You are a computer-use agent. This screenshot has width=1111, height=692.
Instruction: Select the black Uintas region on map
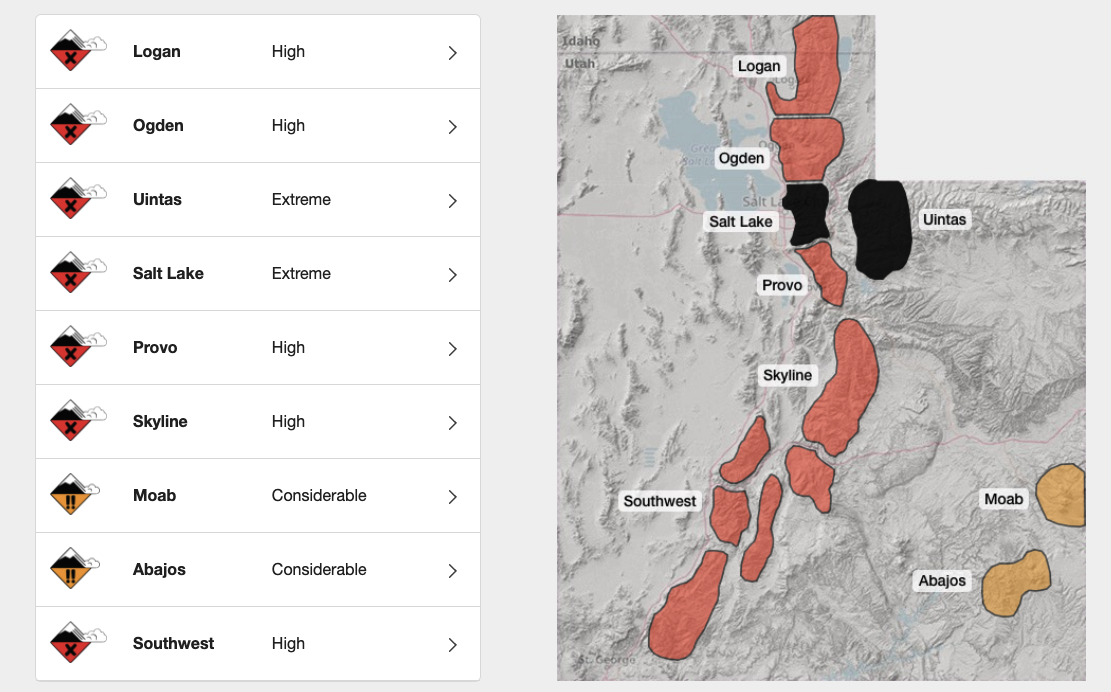tap(880, 228)
